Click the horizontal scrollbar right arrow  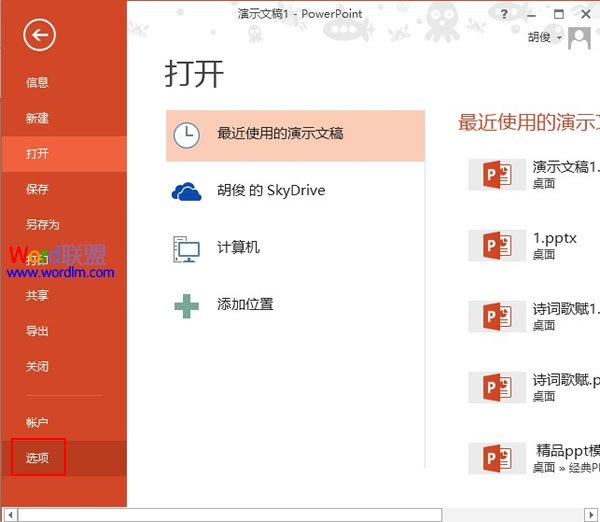coord(590,515)
